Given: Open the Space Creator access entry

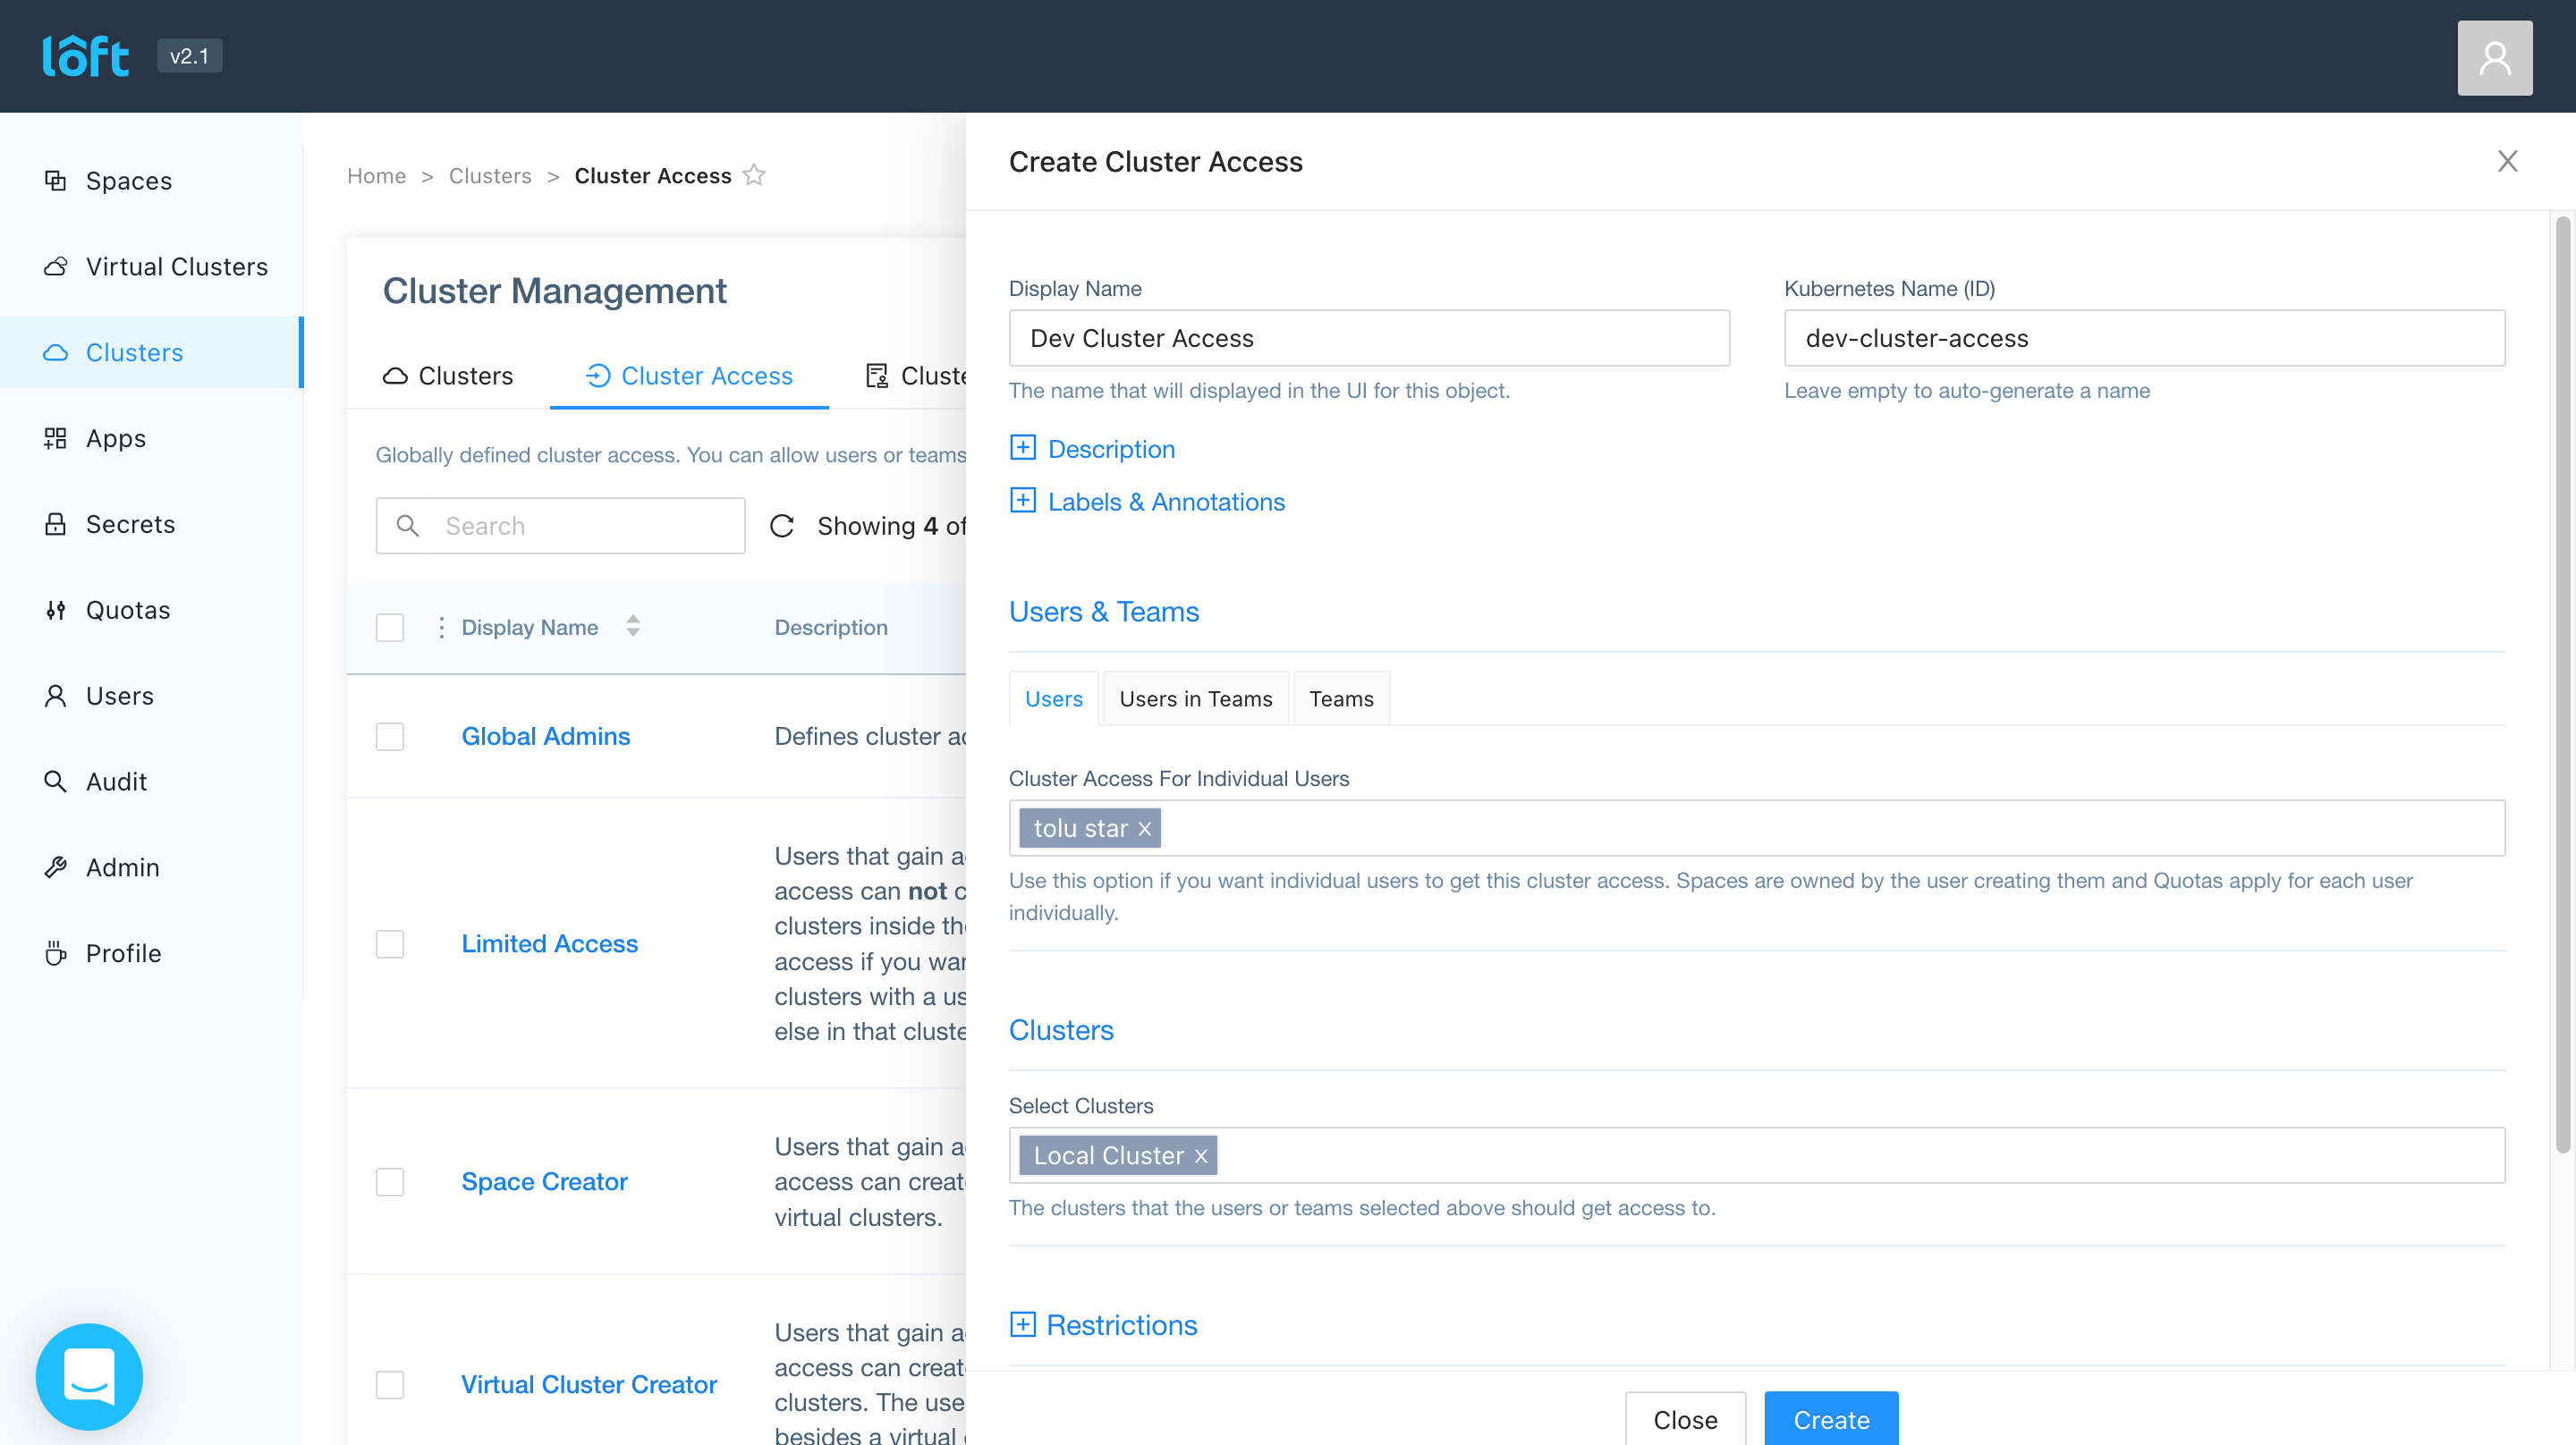Looking at the screenshot, I should (x=544, y=1181).
